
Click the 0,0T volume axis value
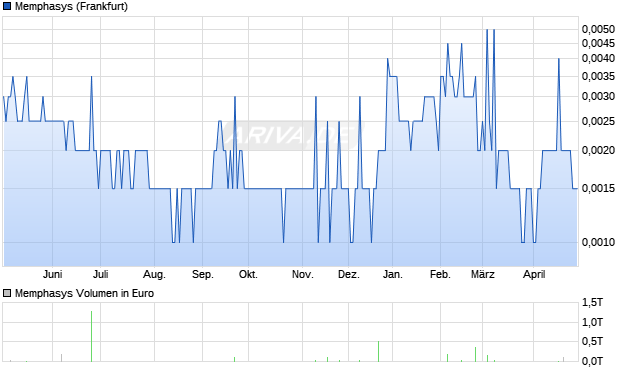592,361
